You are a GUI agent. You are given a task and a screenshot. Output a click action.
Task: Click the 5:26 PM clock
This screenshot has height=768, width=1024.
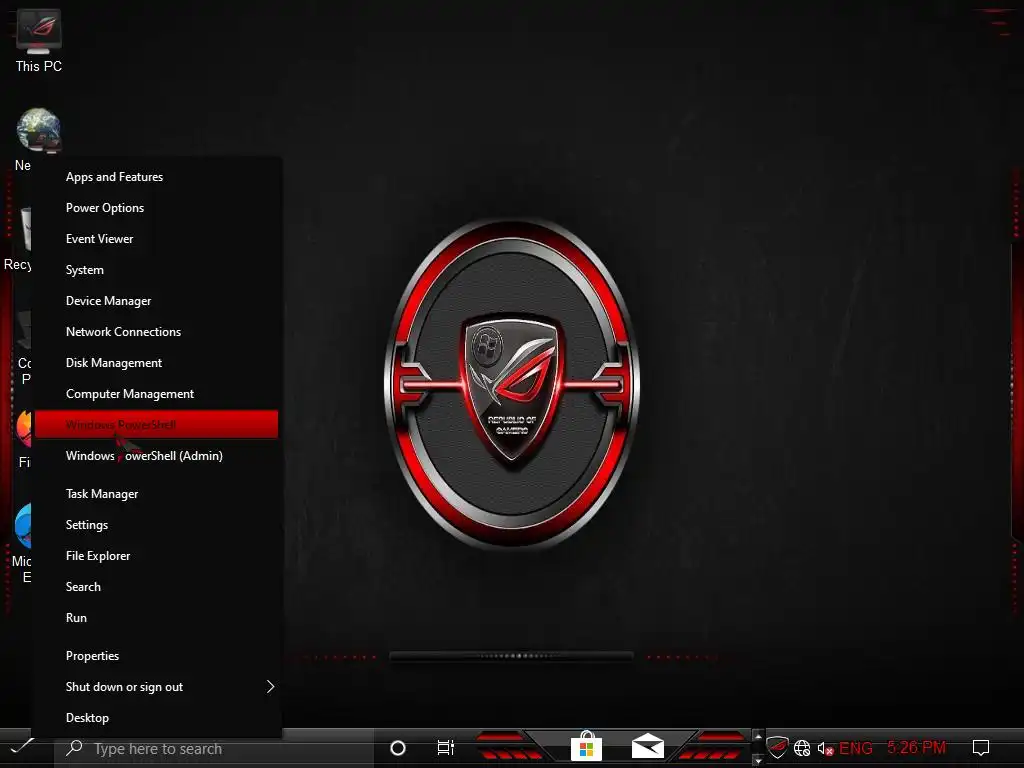coord(916,747)
